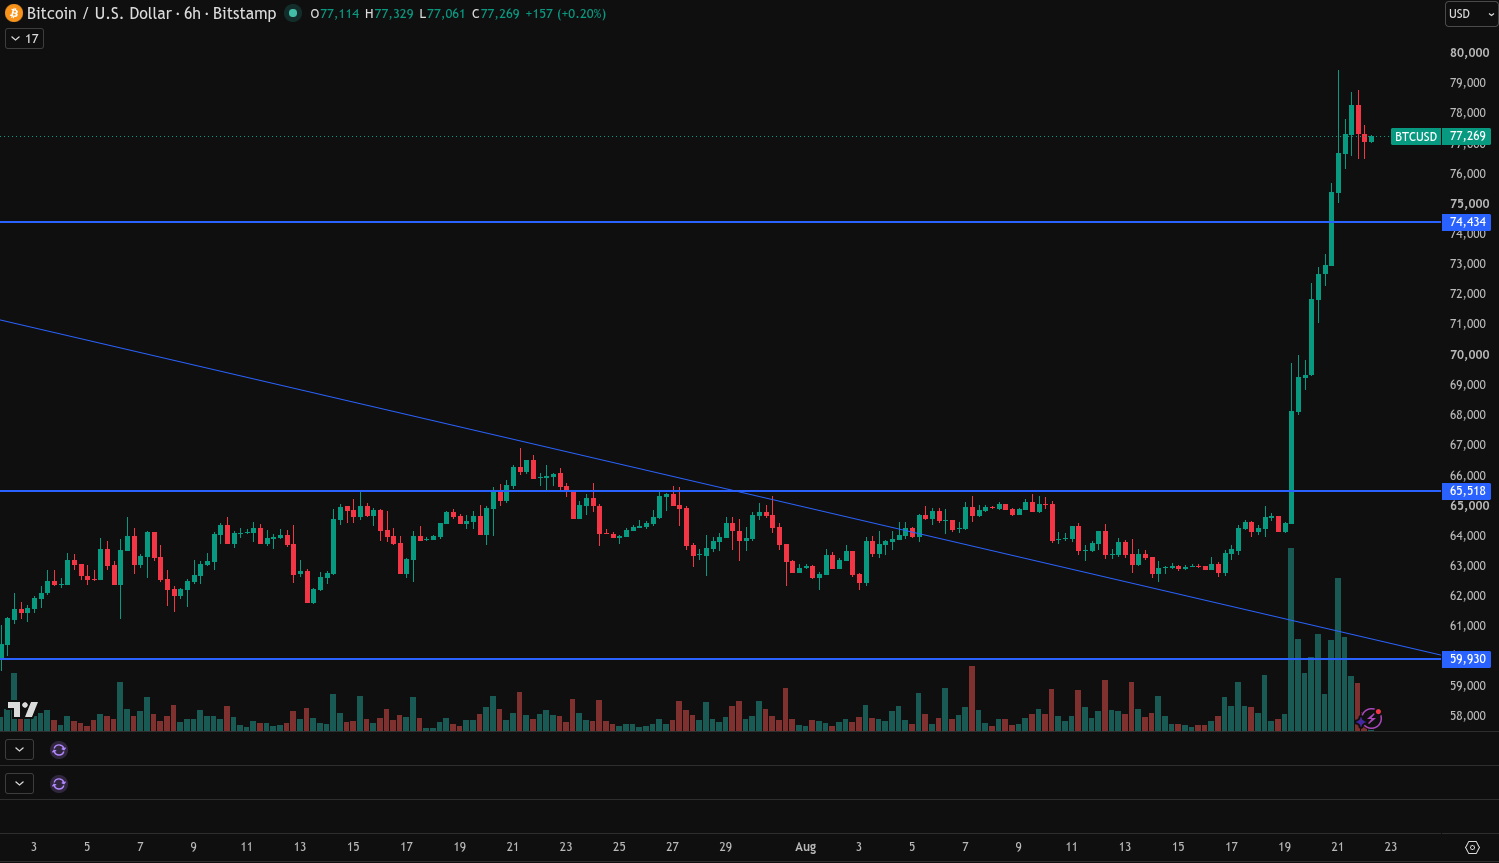Screen dimensions: 1499x863
Task: Click the 70,000 level on price axis
Action: coord(1469,355)
